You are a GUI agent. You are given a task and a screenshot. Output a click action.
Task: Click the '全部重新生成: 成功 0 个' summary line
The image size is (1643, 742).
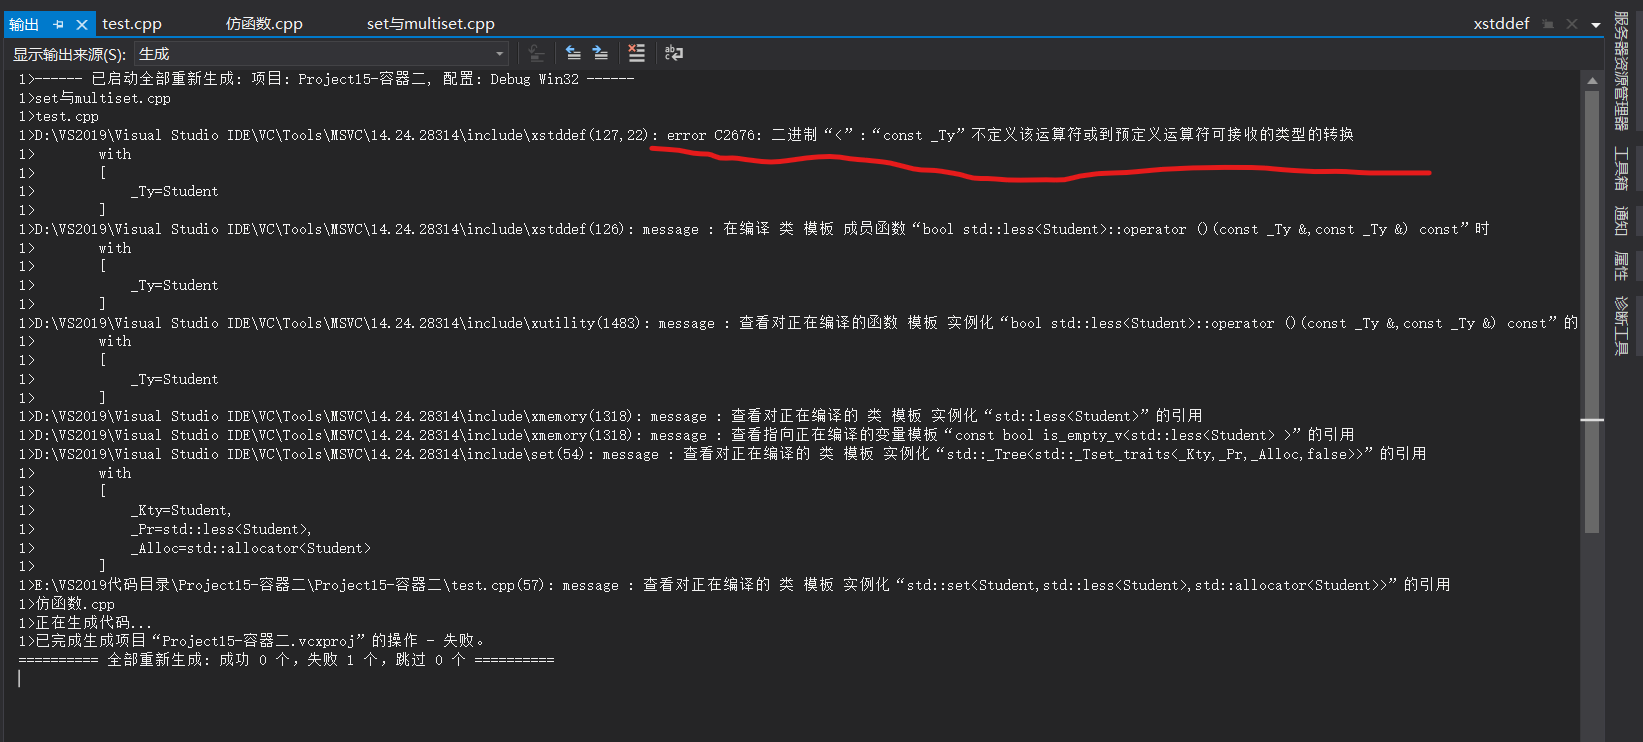tap(286, 660)
